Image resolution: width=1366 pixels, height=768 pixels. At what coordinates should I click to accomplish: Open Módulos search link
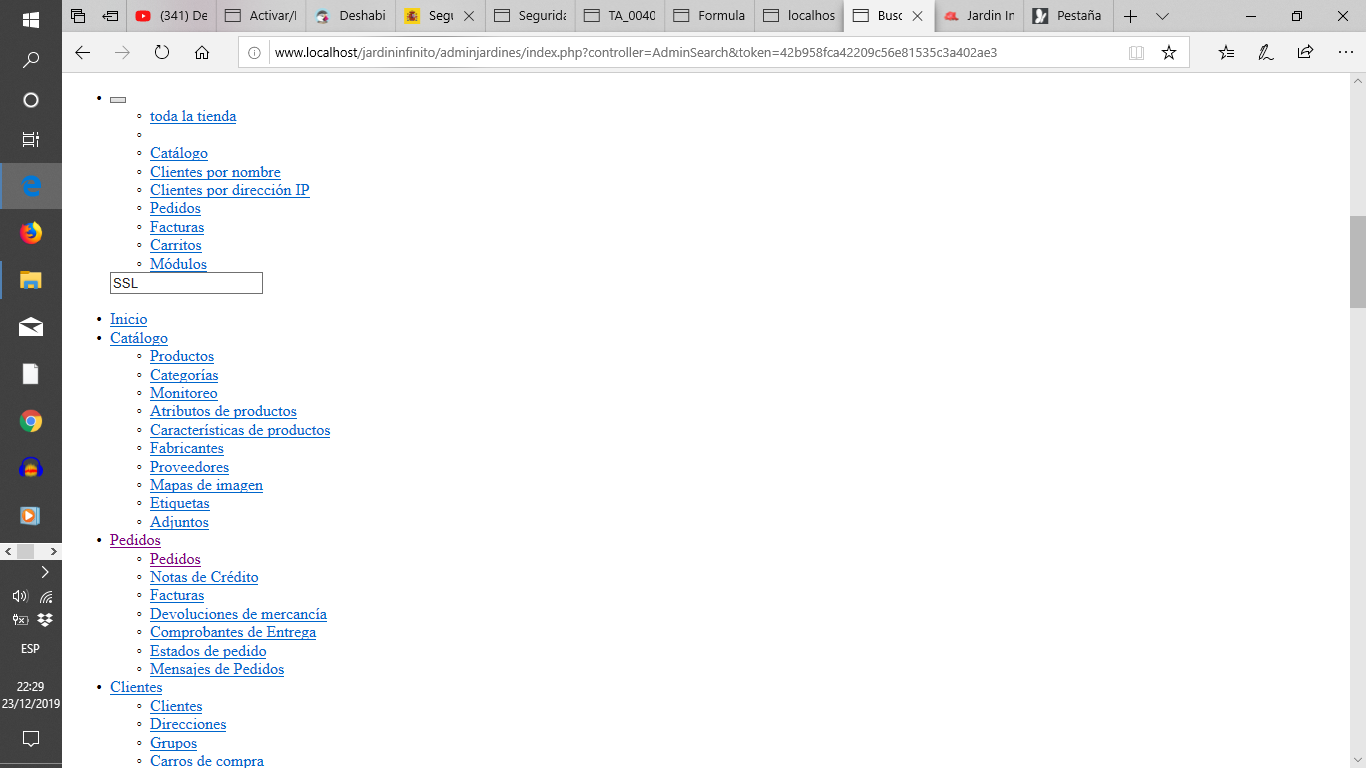coord(178,264)
